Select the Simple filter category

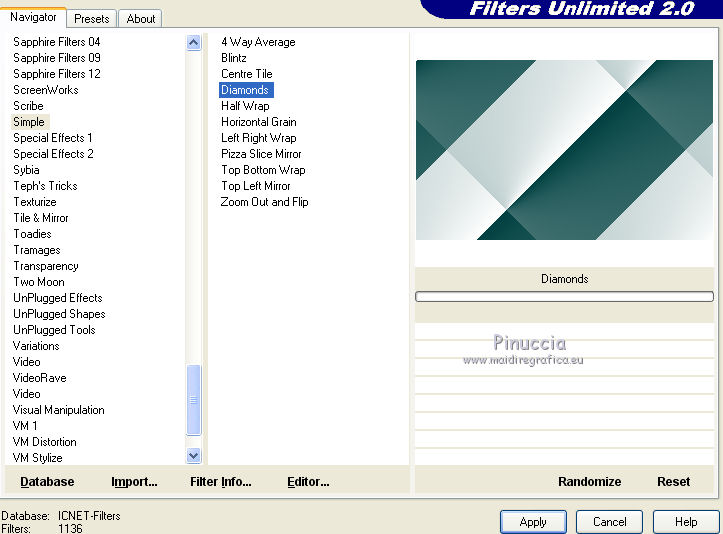click(x=29, y=122)
